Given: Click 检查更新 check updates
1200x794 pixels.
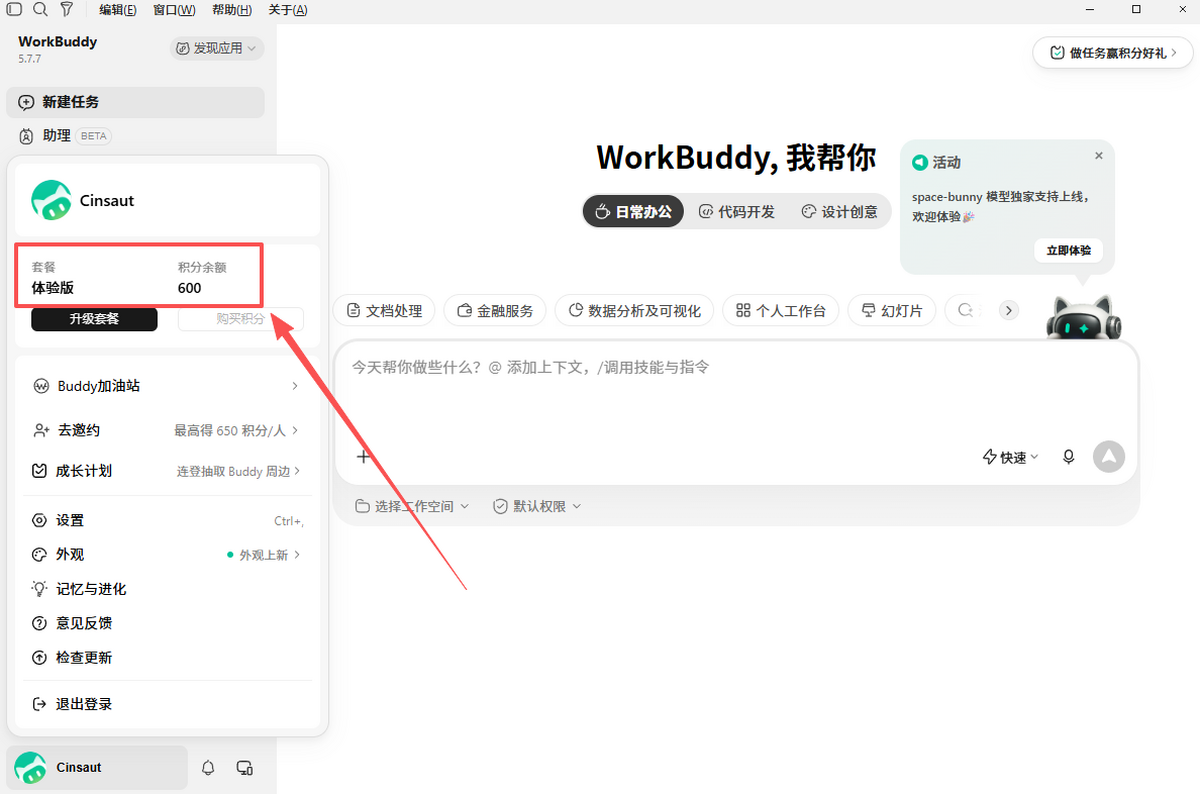Looking at the screenshot, I should tap(167, 658).
